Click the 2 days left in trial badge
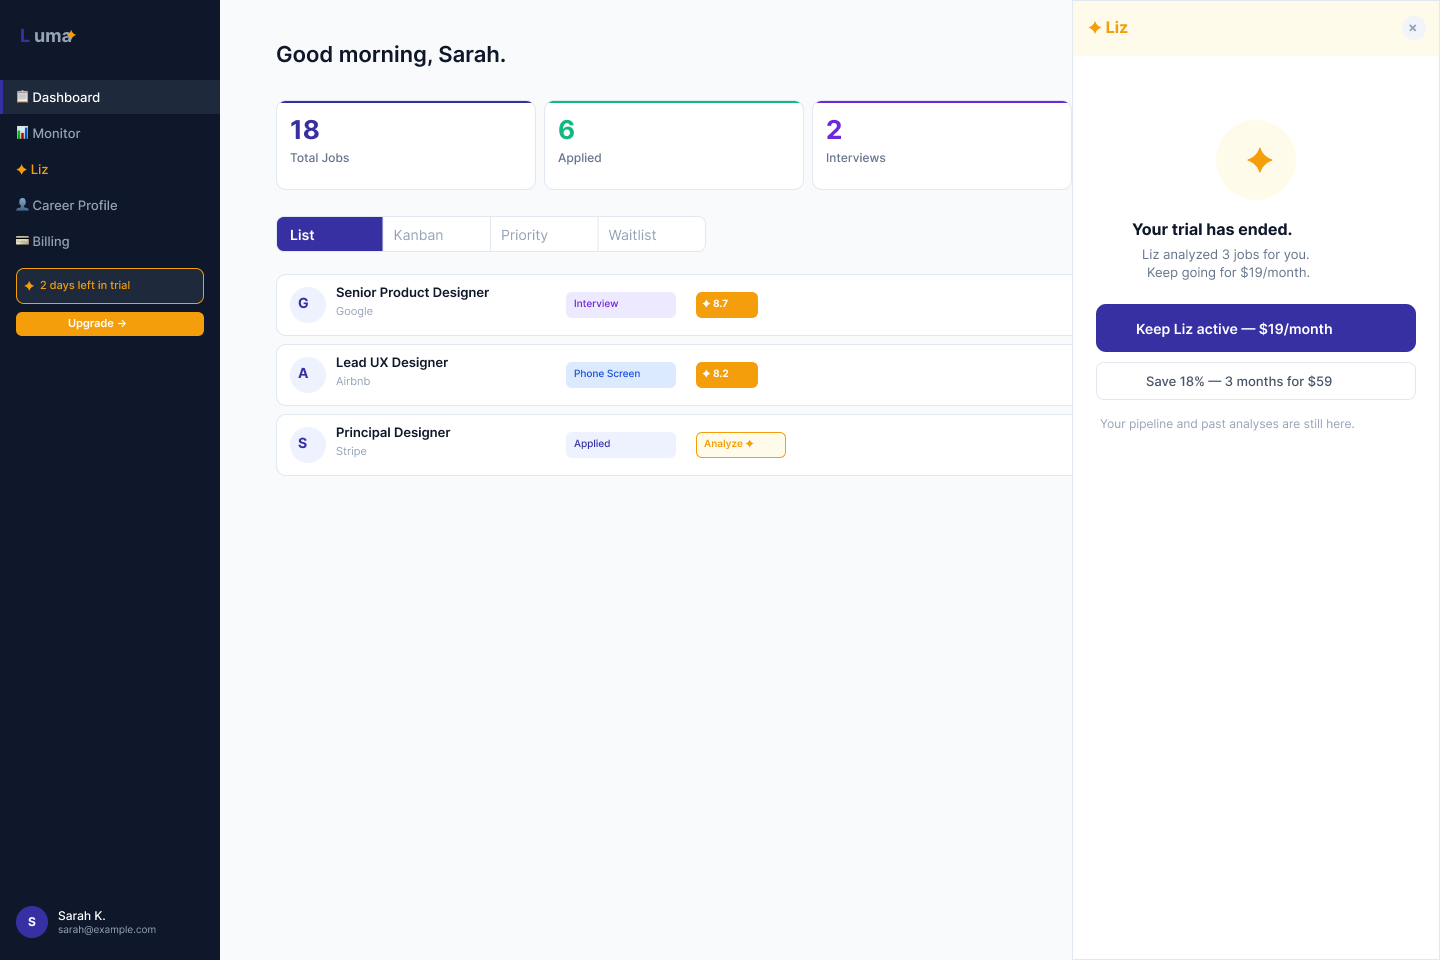1440x960 pixels. tap(110, 286)
